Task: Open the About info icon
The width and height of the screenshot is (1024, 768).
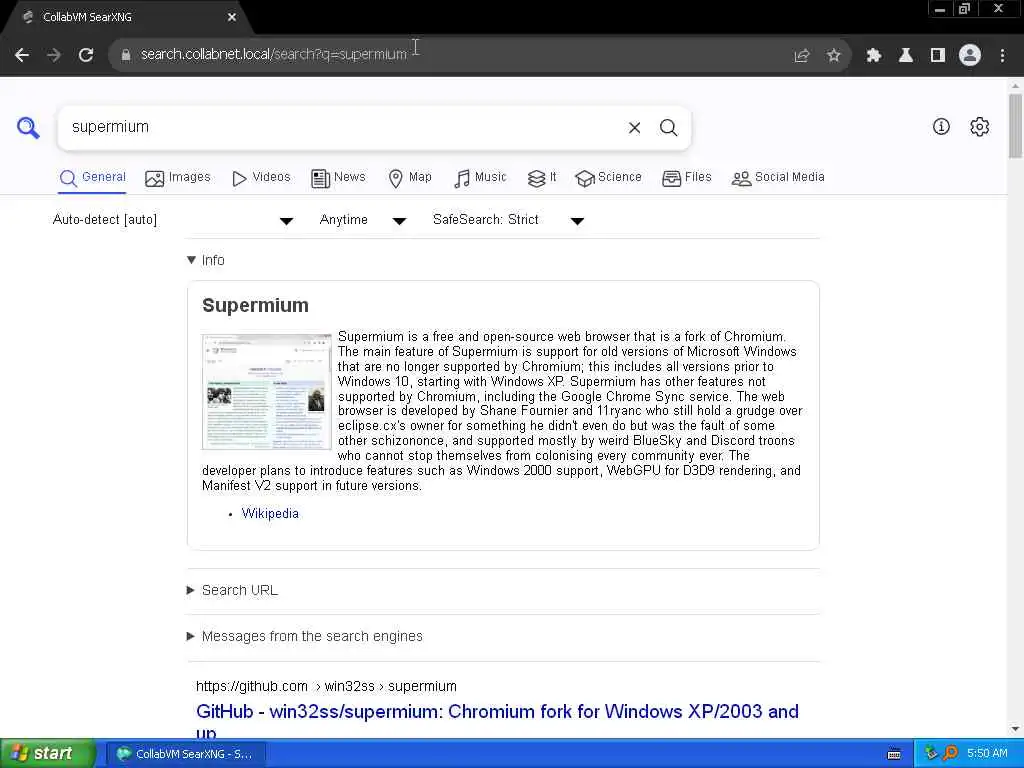Action: coord(941,127)
